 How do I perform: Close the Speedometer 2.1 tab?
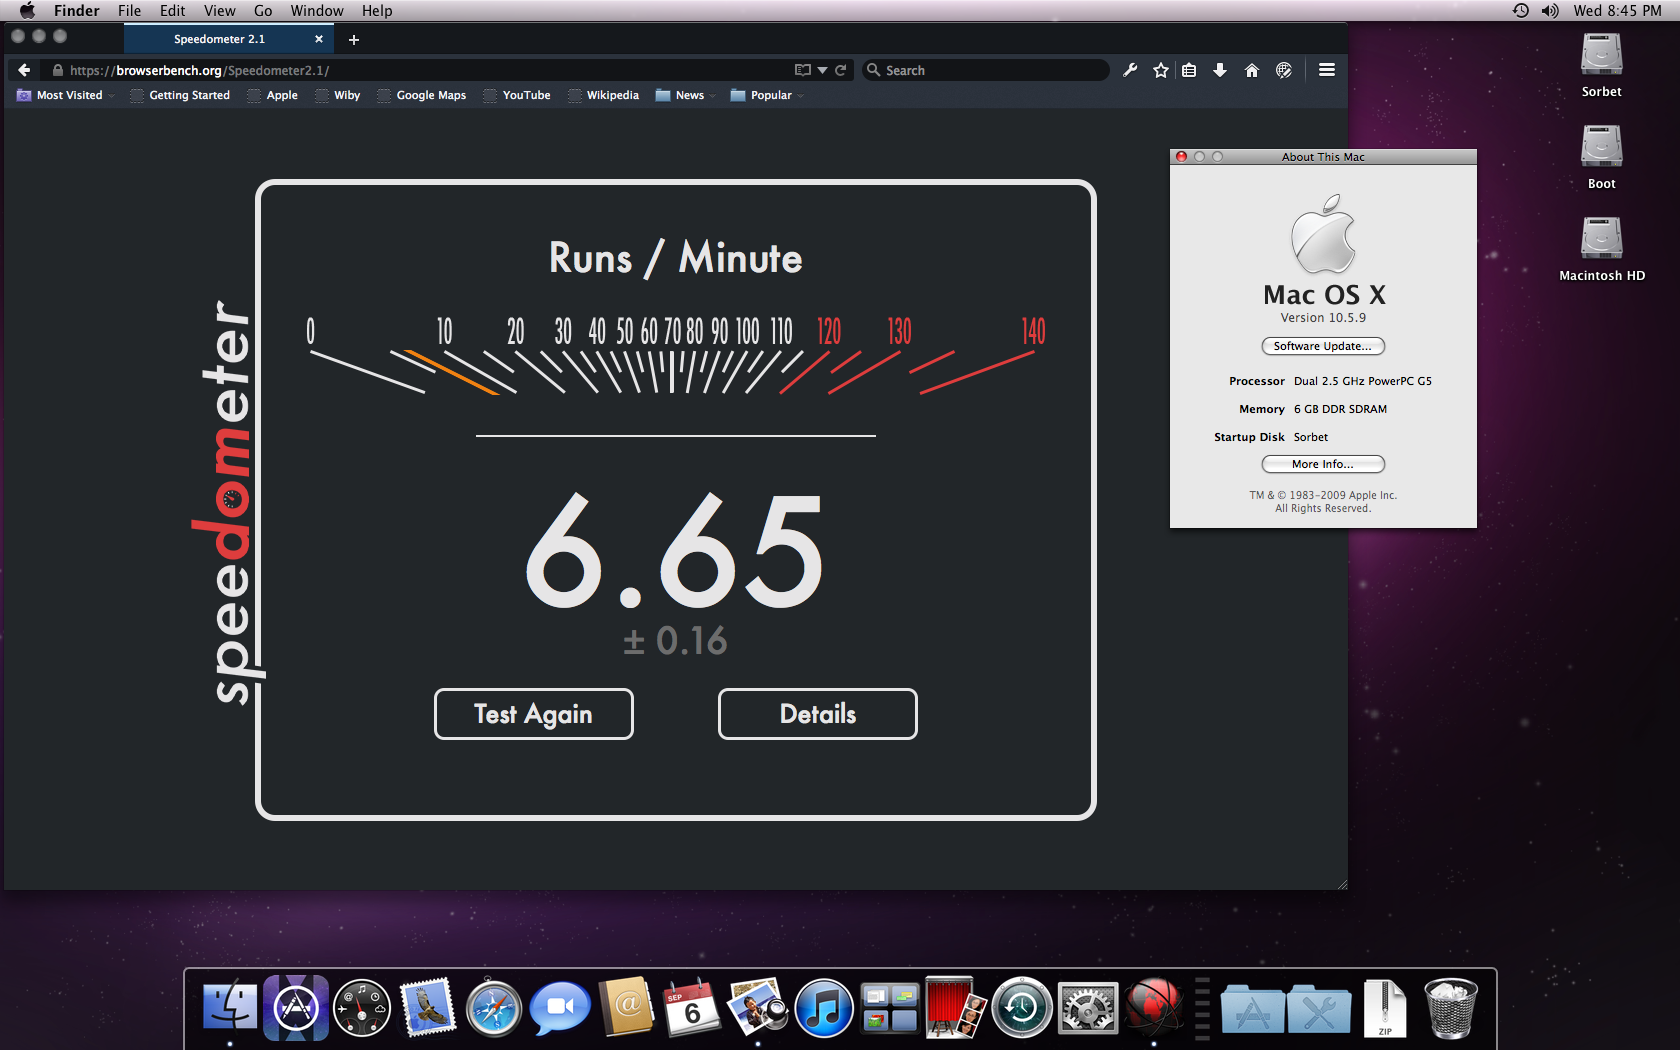pos(319,39)
